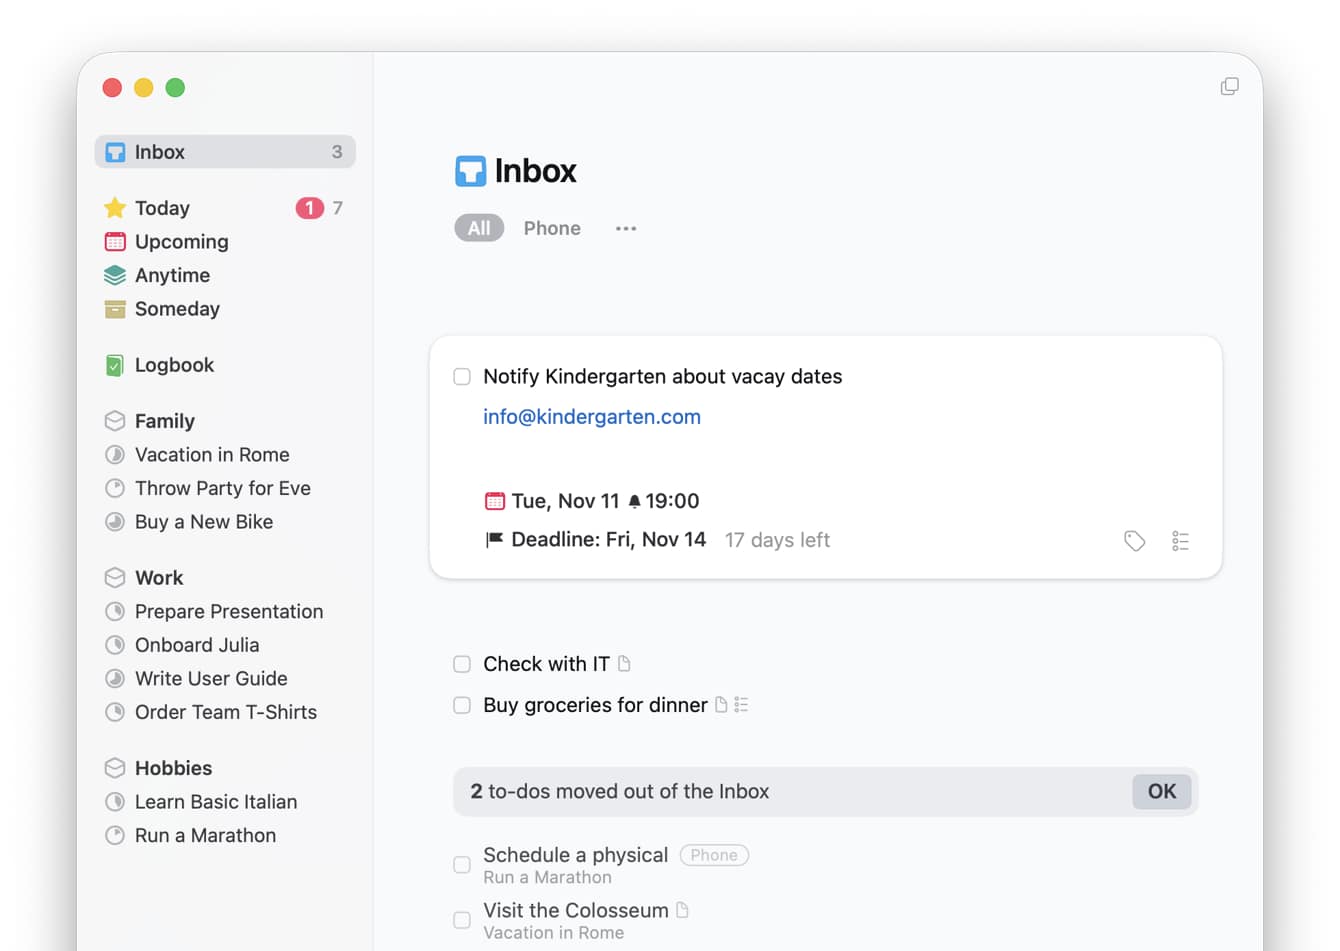This screenshot has width=1340, height=951.
Task: Open the Inbox from the sidebar
Action: tap(160, 151)
